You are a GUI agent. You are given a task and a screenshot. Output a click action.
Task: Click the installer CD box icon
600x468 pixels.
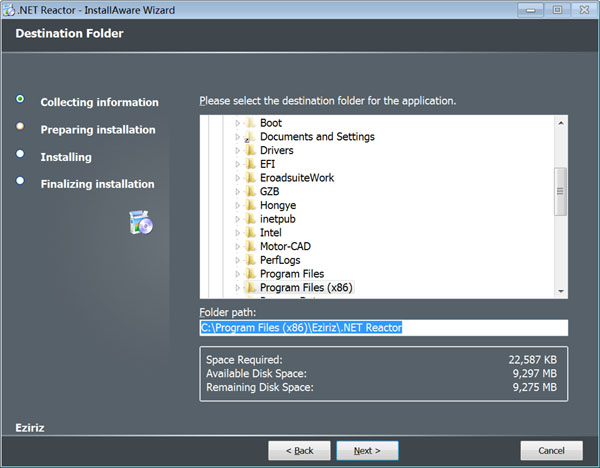141,222
